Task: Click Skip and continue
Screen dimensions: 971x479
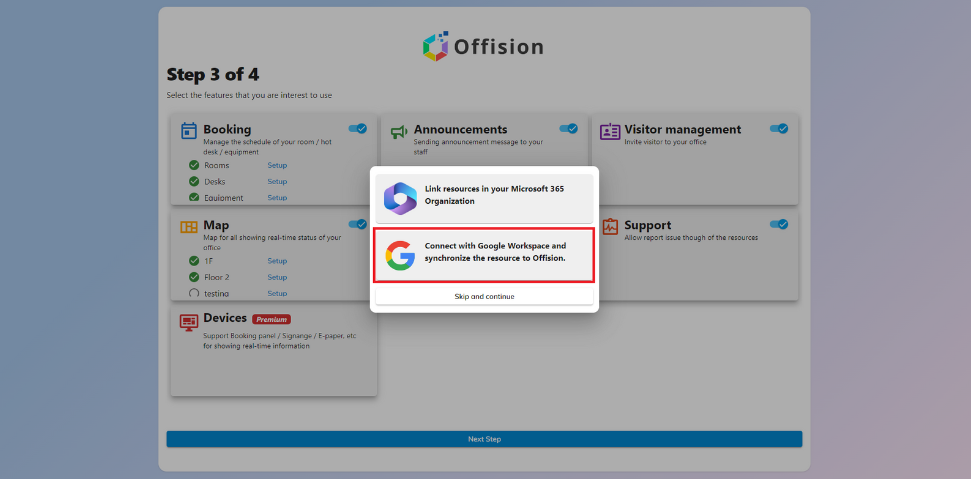Action: 484,296
